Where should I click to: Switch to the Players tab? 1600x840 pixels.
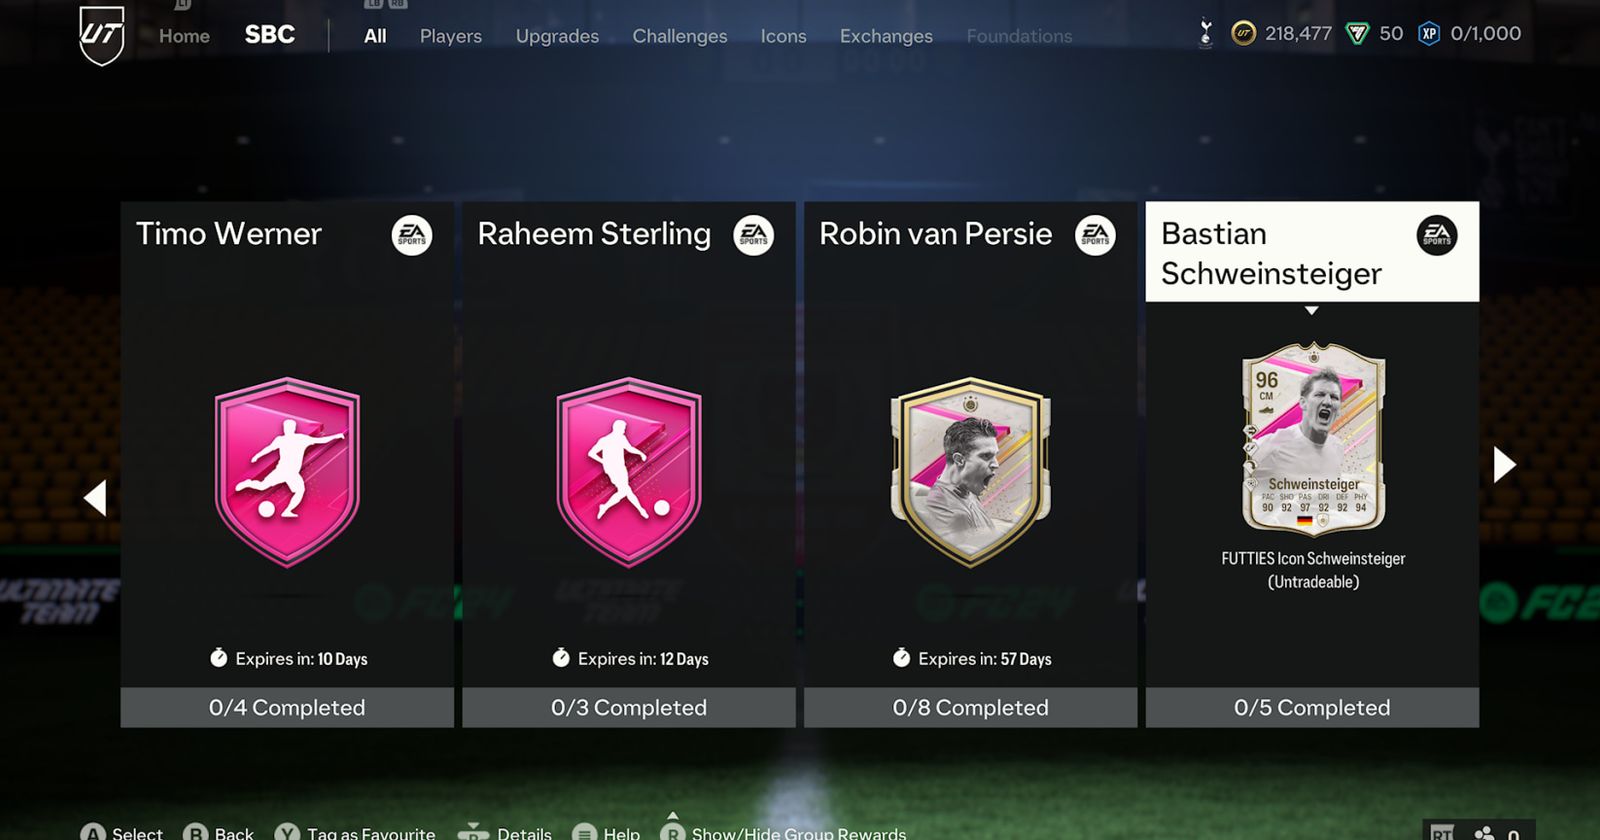pos(451,36)
